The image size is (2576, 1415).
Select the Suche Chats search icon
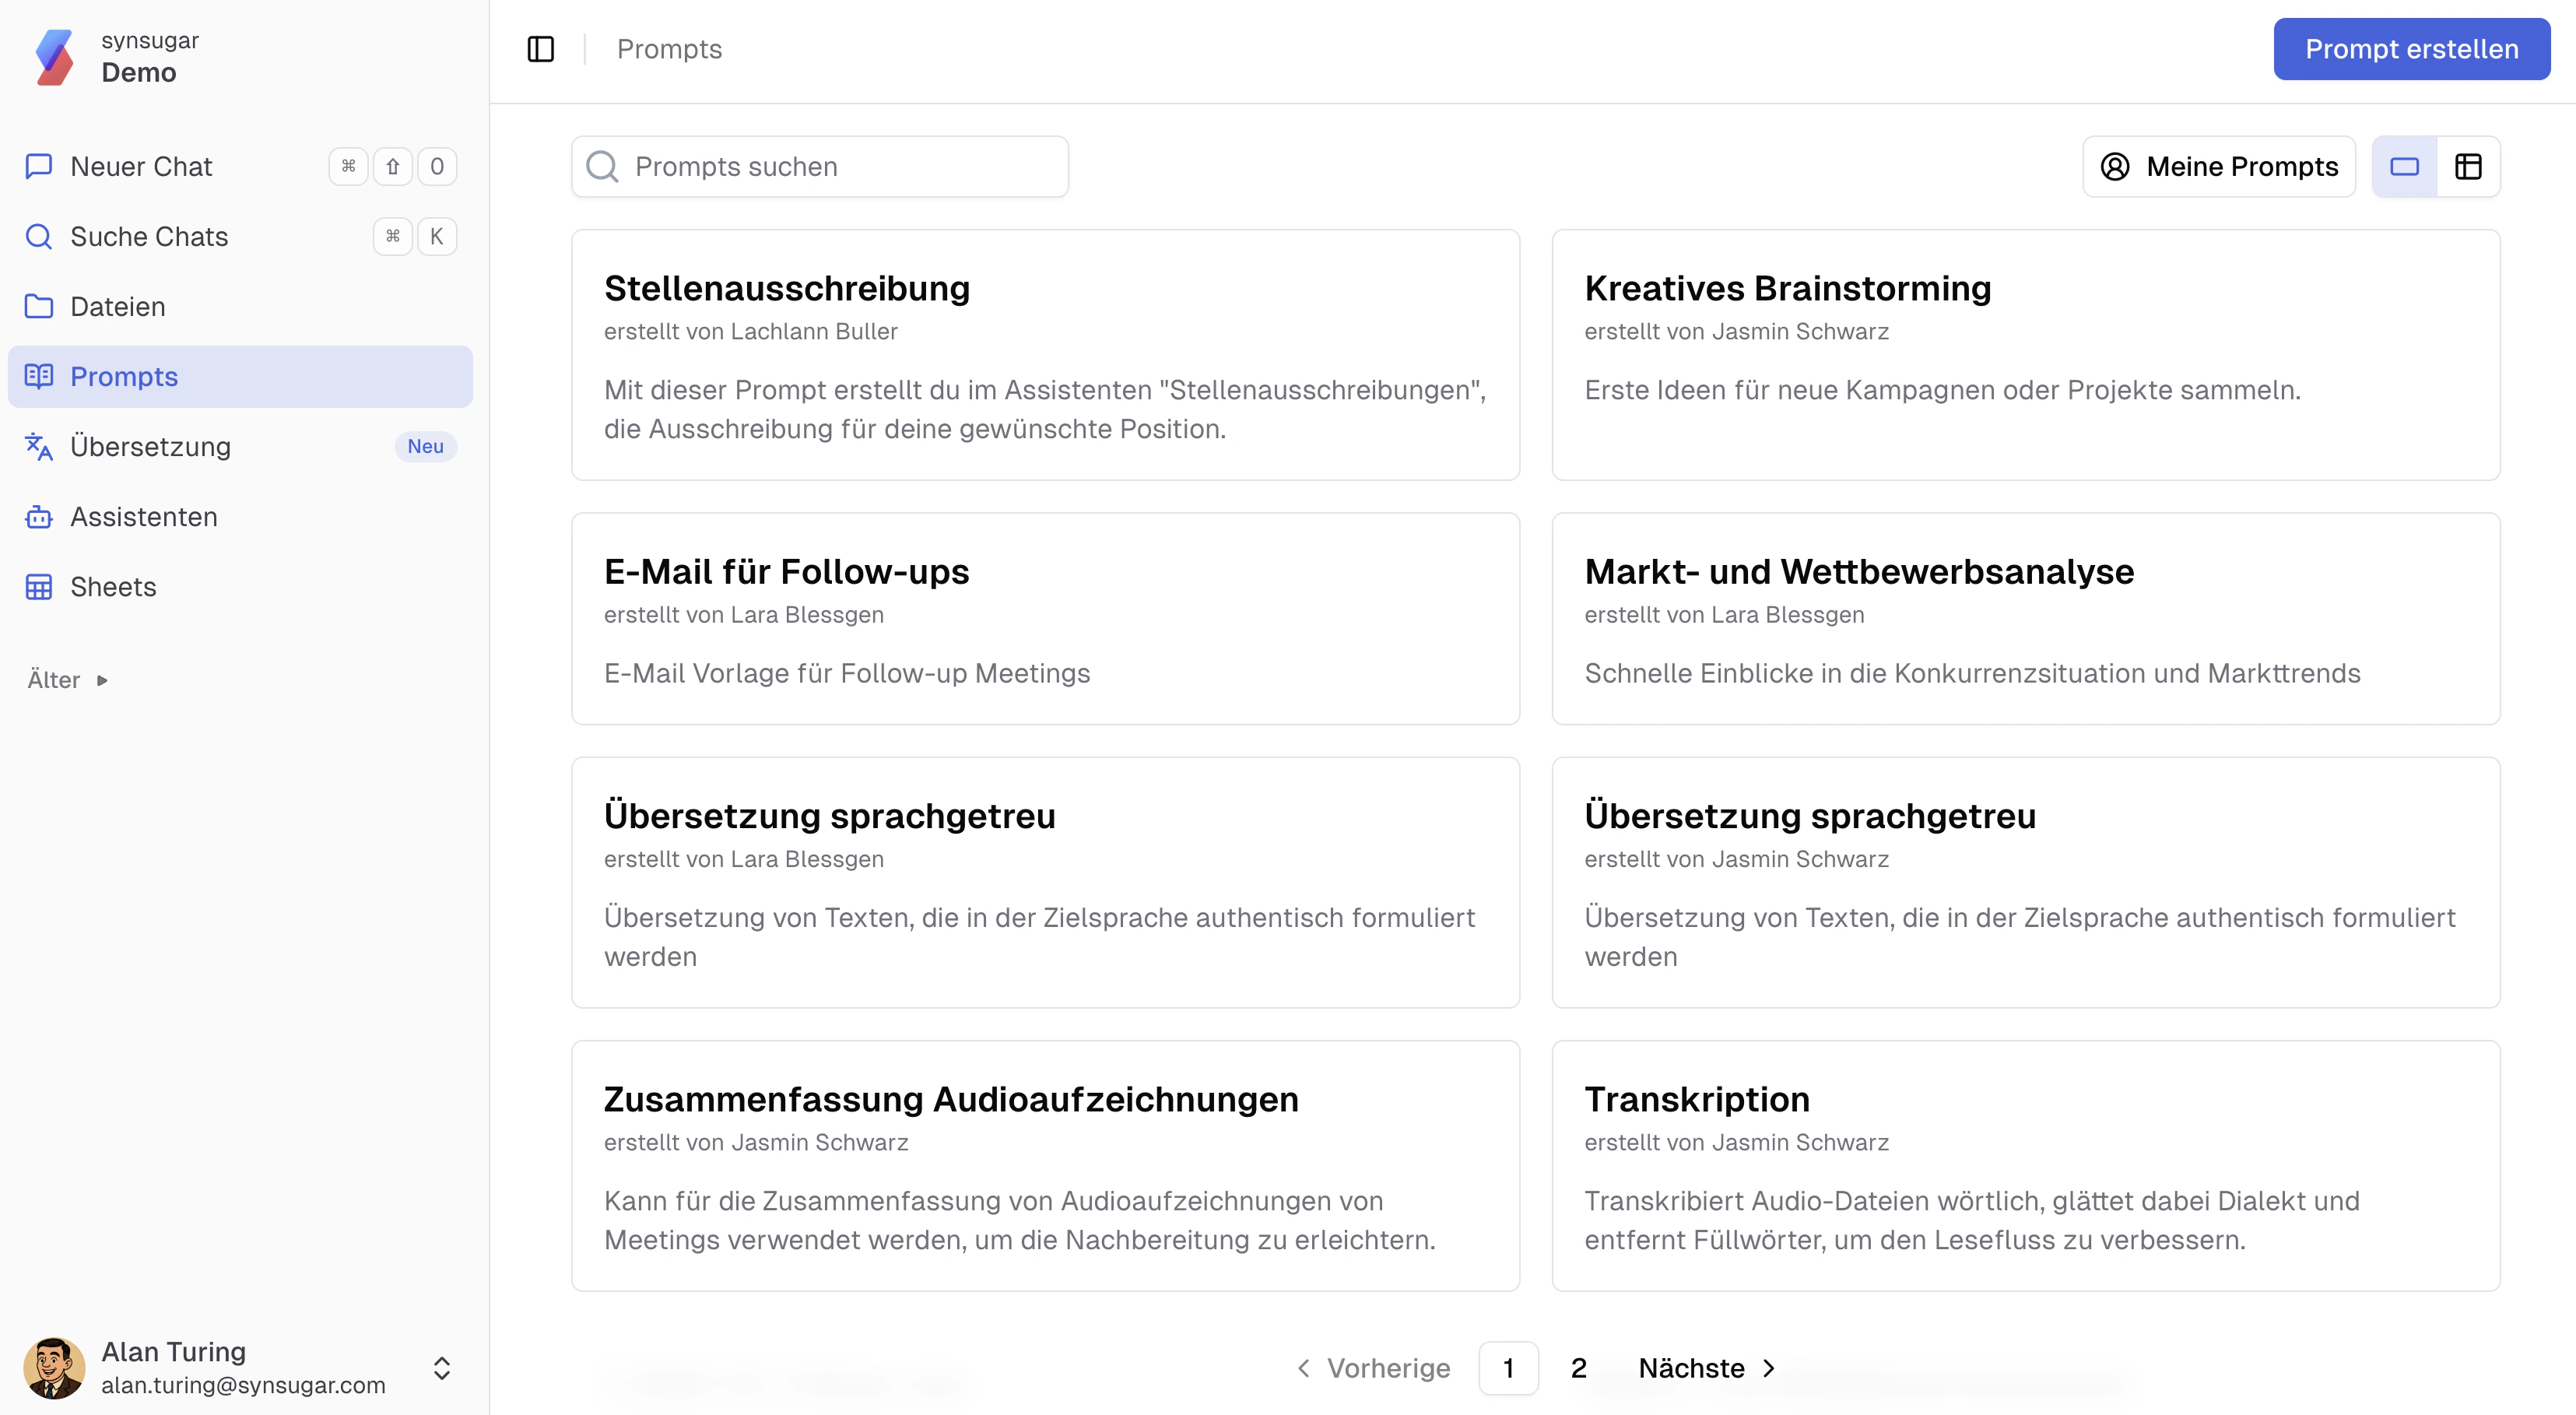[x=39, y=236]
